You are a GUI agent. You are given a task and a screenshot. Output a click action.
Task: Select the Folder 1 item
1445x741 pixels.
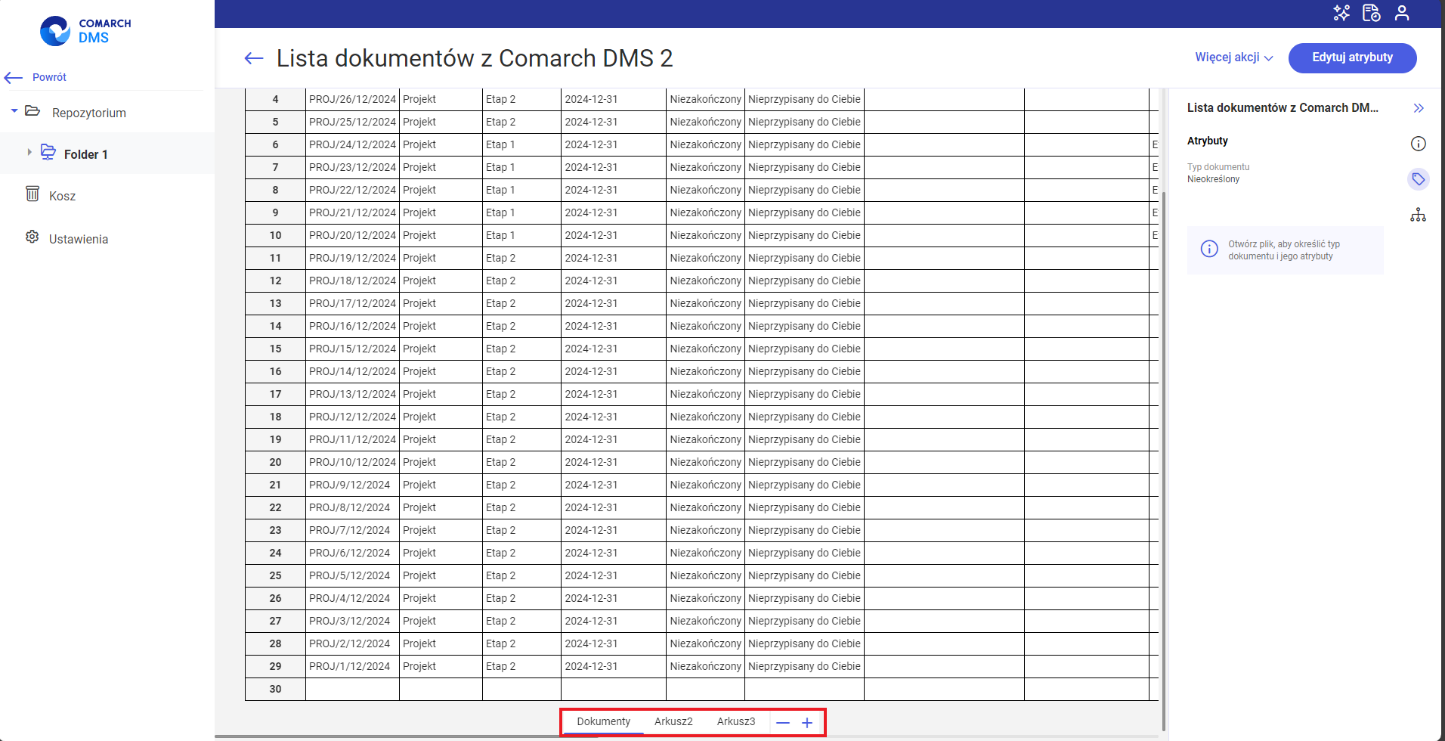[86, 154]
